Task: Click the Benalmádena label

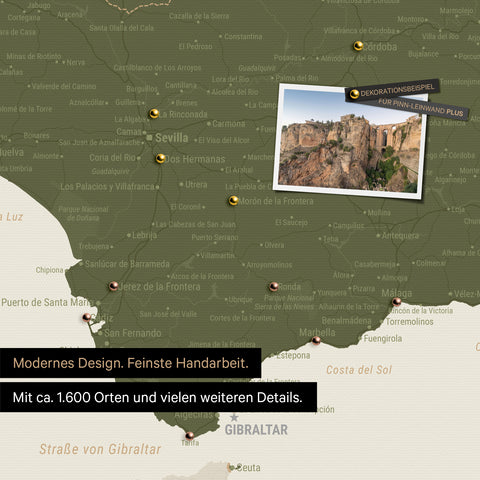Action: [346, 321]
